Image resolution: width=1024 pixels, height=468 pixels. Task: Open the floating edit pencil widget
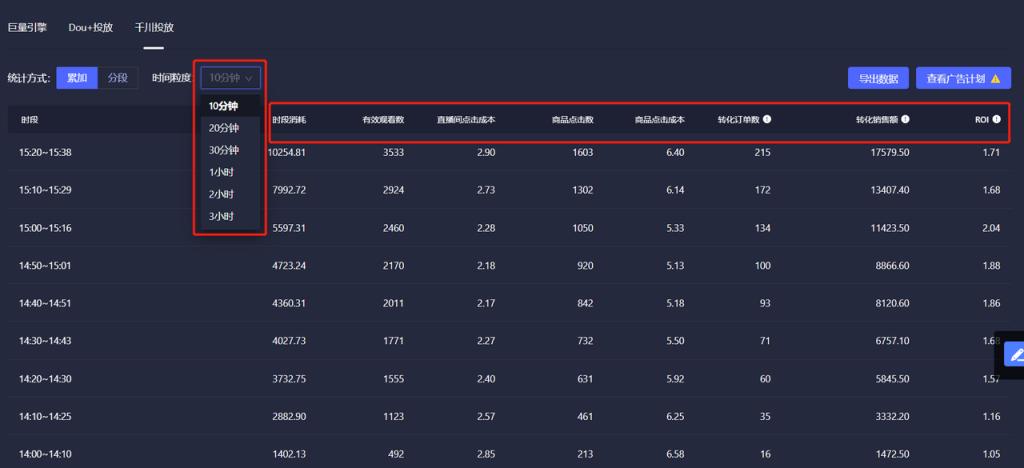click(1016, 355)
